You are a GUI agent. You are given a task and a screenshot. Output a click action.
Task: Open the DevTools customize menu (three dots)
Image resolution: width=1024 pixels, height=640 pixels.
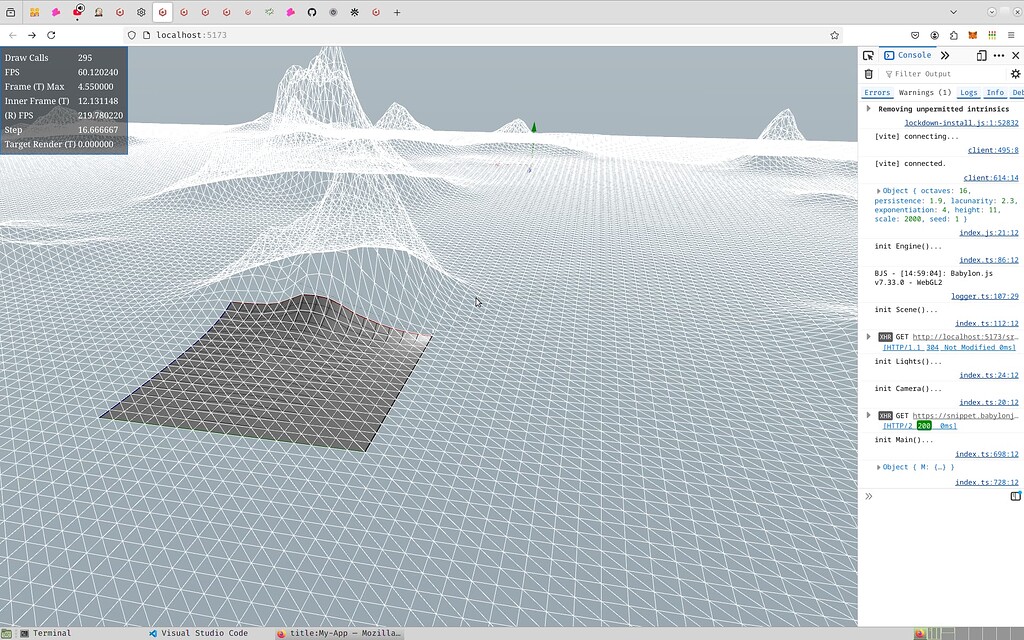(x=999, y=56)
